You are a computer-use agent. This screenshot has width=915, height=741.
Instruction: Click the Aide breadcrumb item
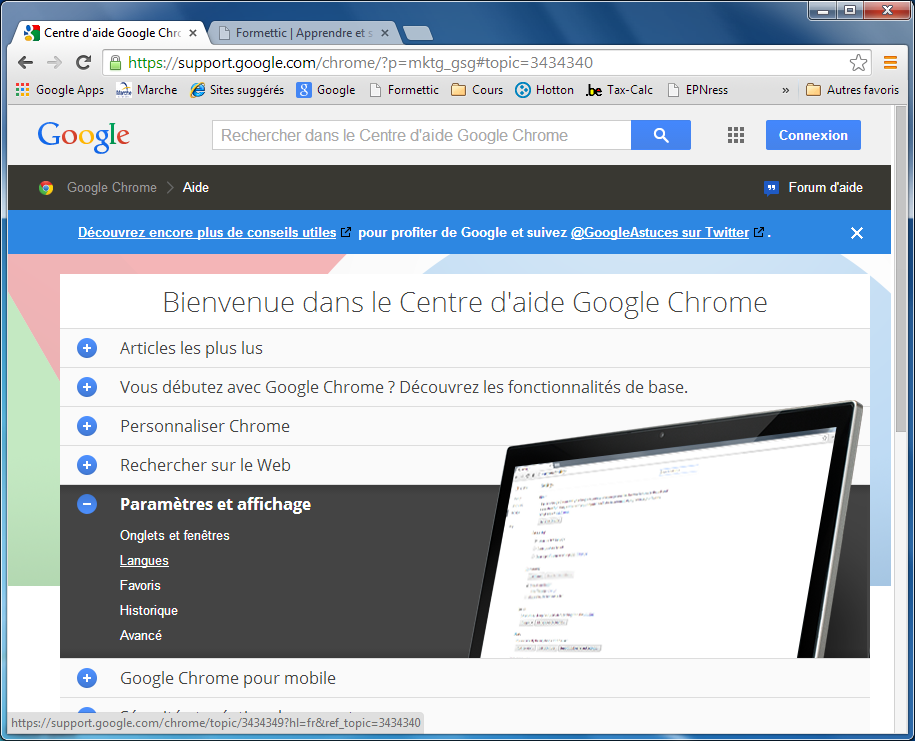[x=195, y=187]
